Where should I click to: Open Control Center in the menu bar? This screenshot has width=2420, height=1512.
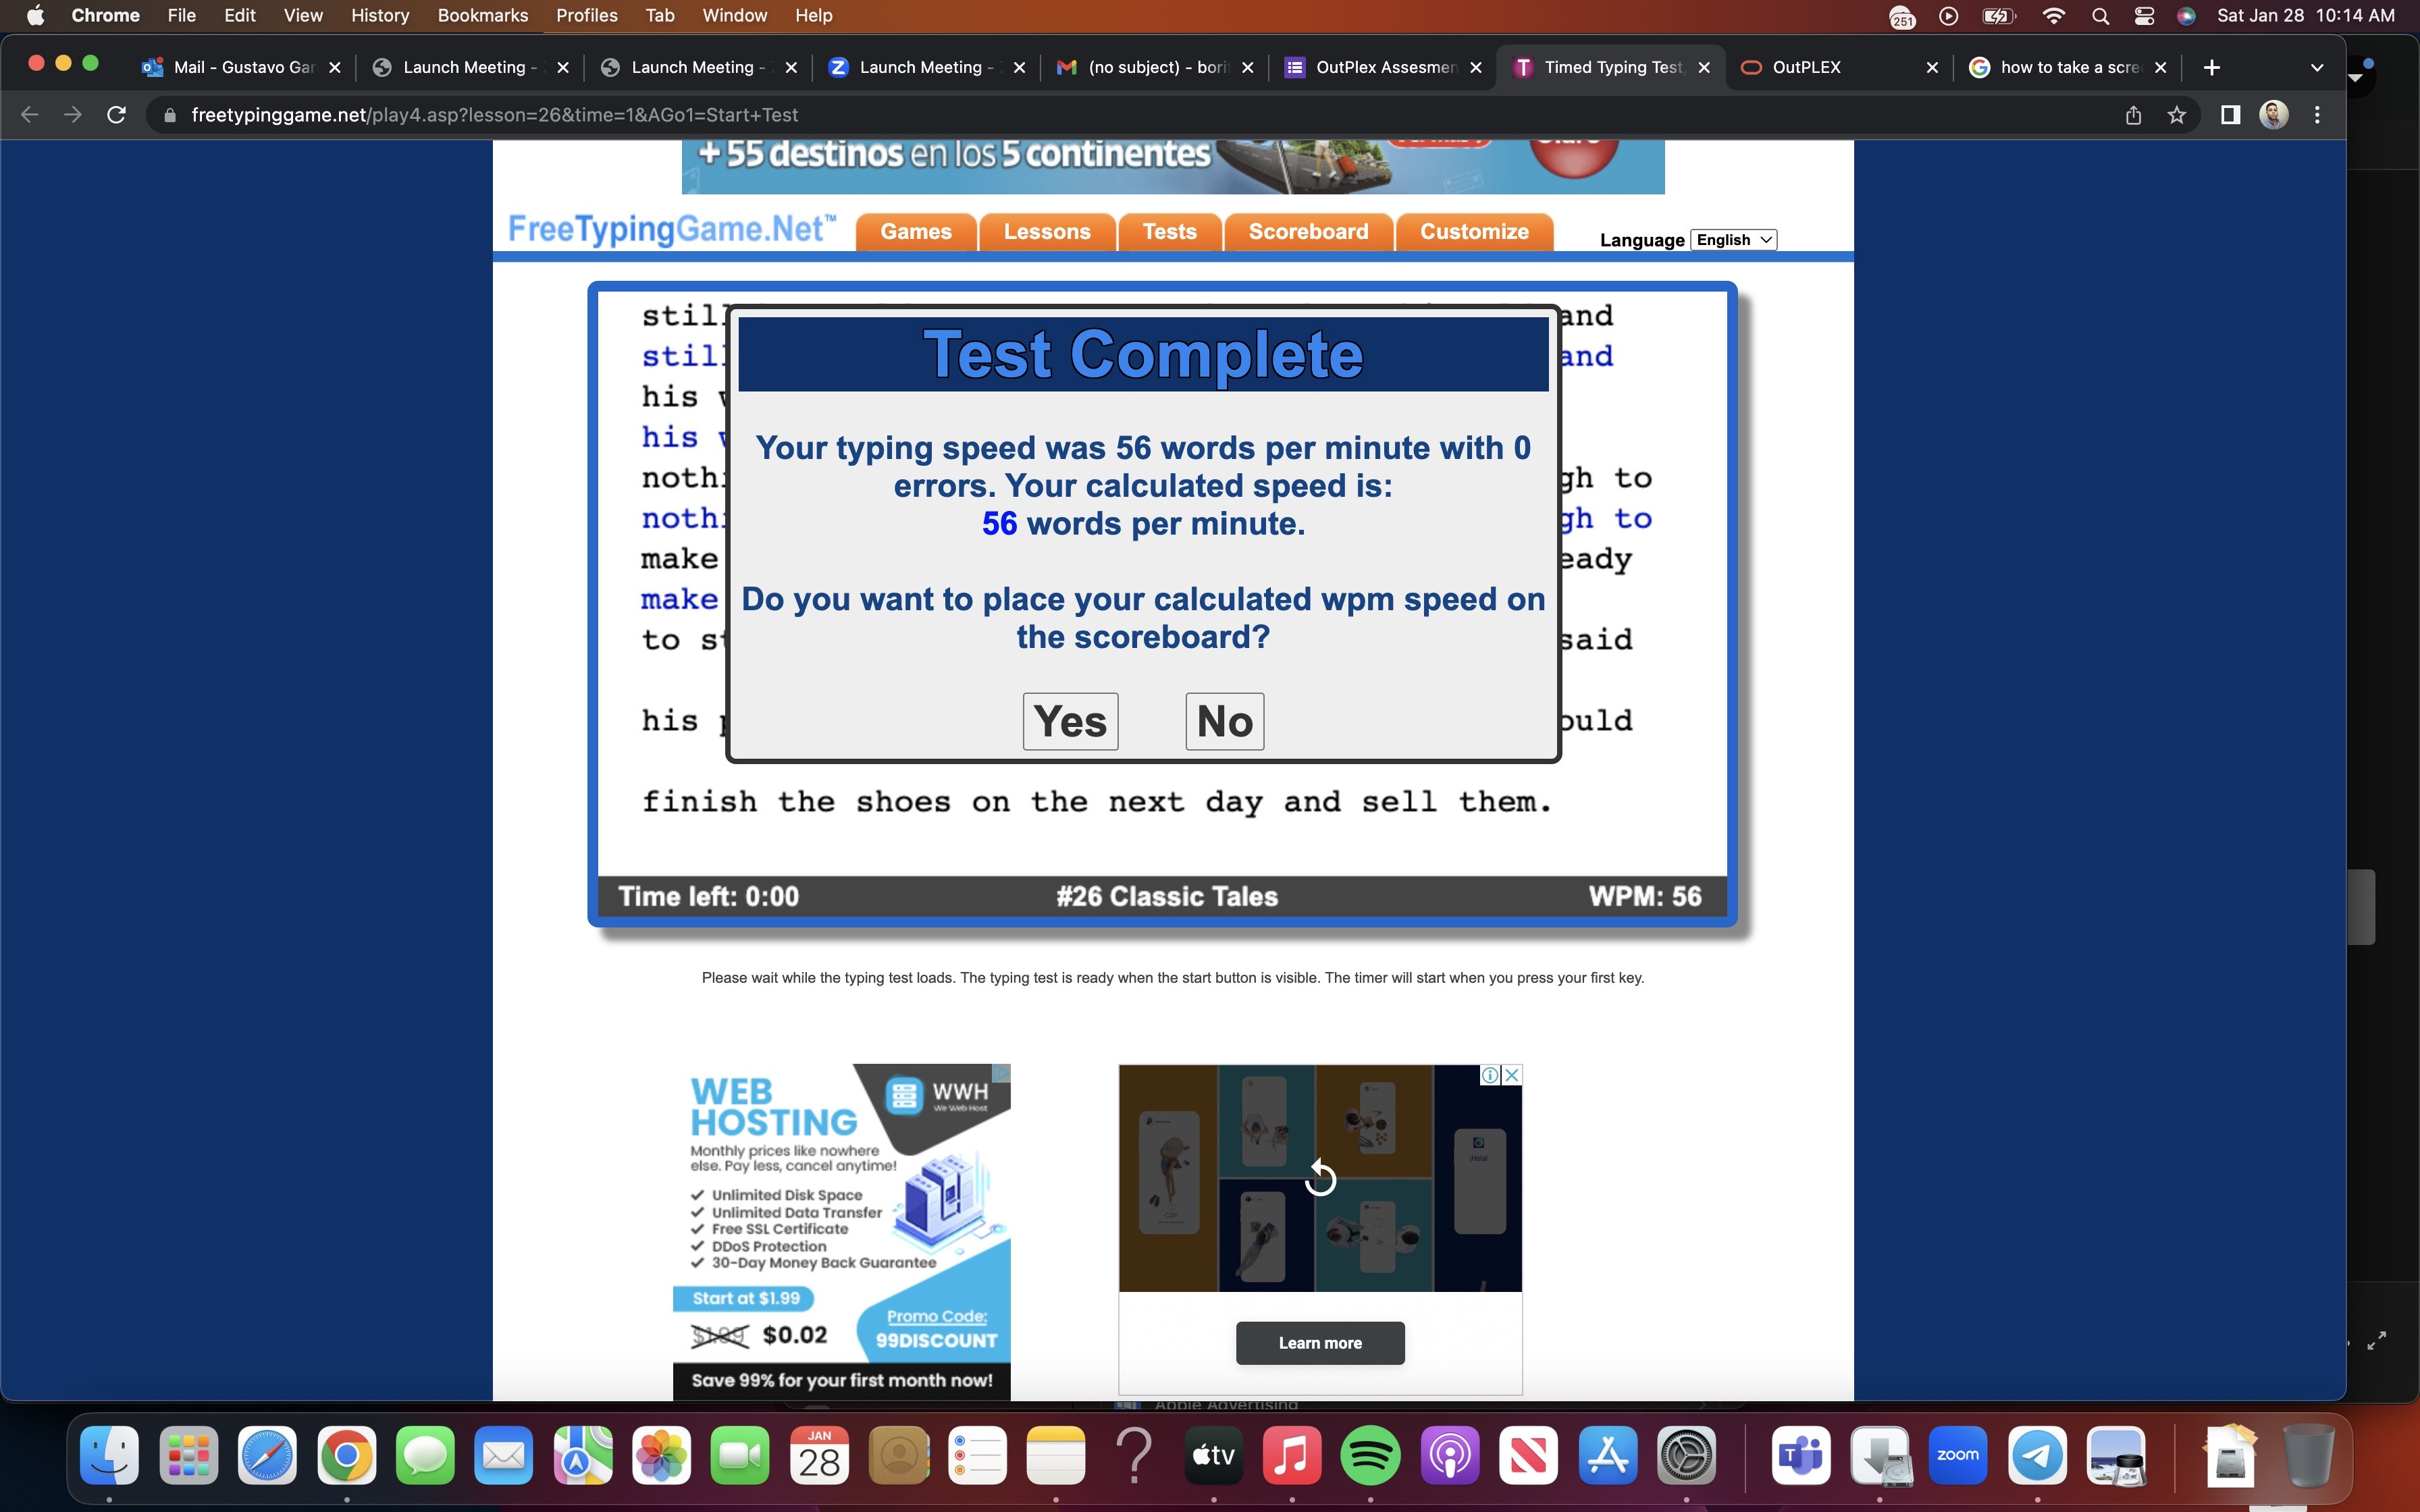click(x=2144, y=15)
